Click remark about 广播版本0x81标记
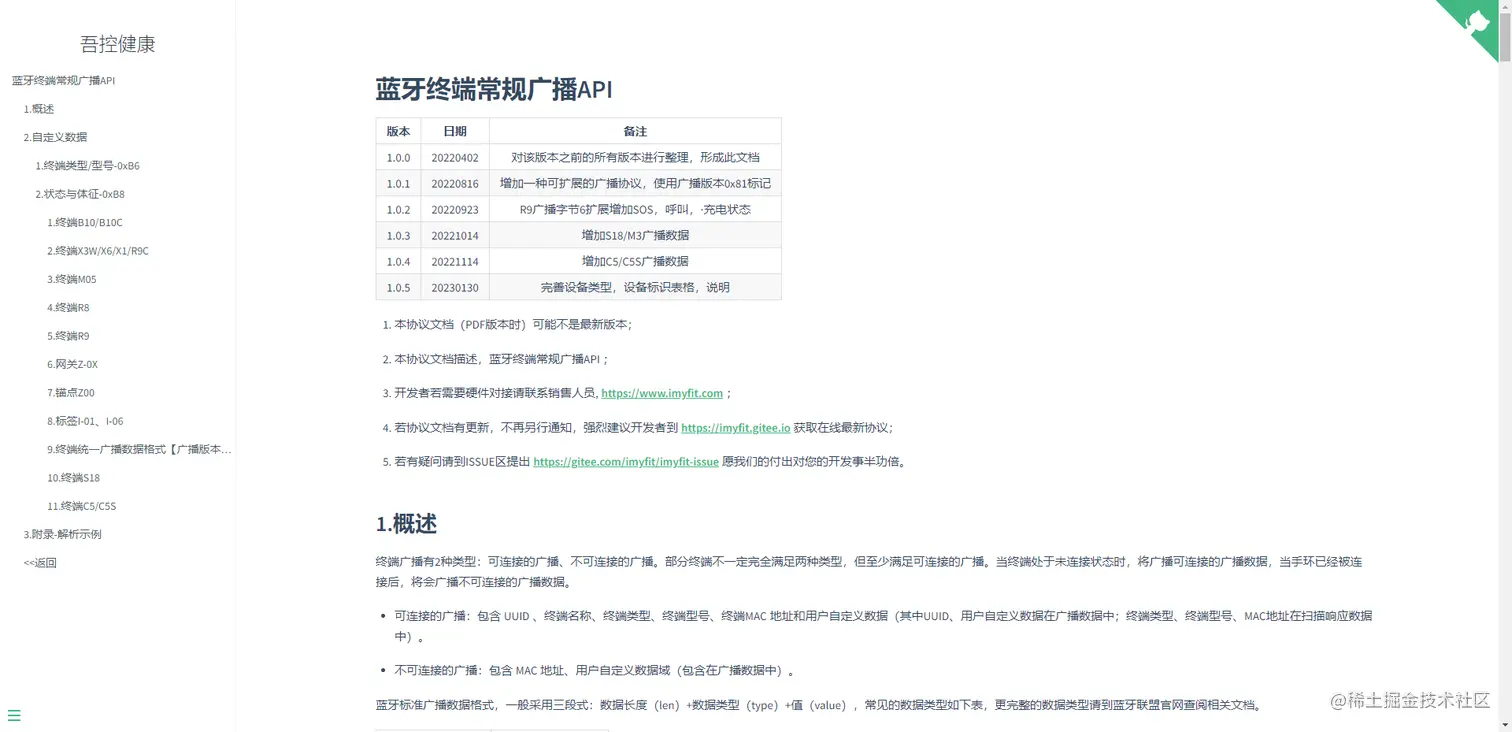Screen dimensions: 1512x732 (635, 183)
